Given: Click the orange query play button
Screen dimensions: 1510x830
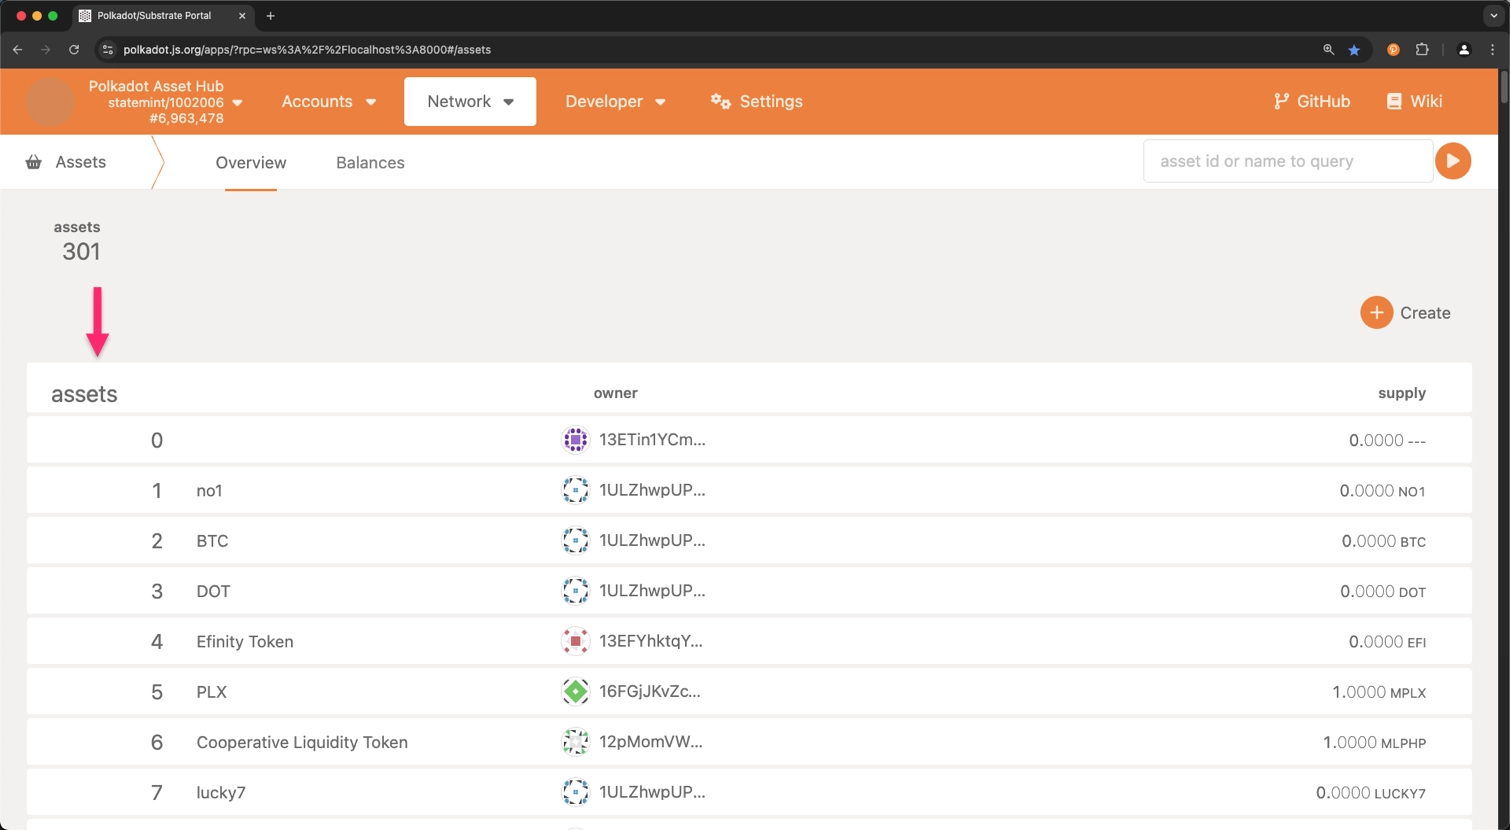Looking at the screenshot, I should tap(1452, 161).
